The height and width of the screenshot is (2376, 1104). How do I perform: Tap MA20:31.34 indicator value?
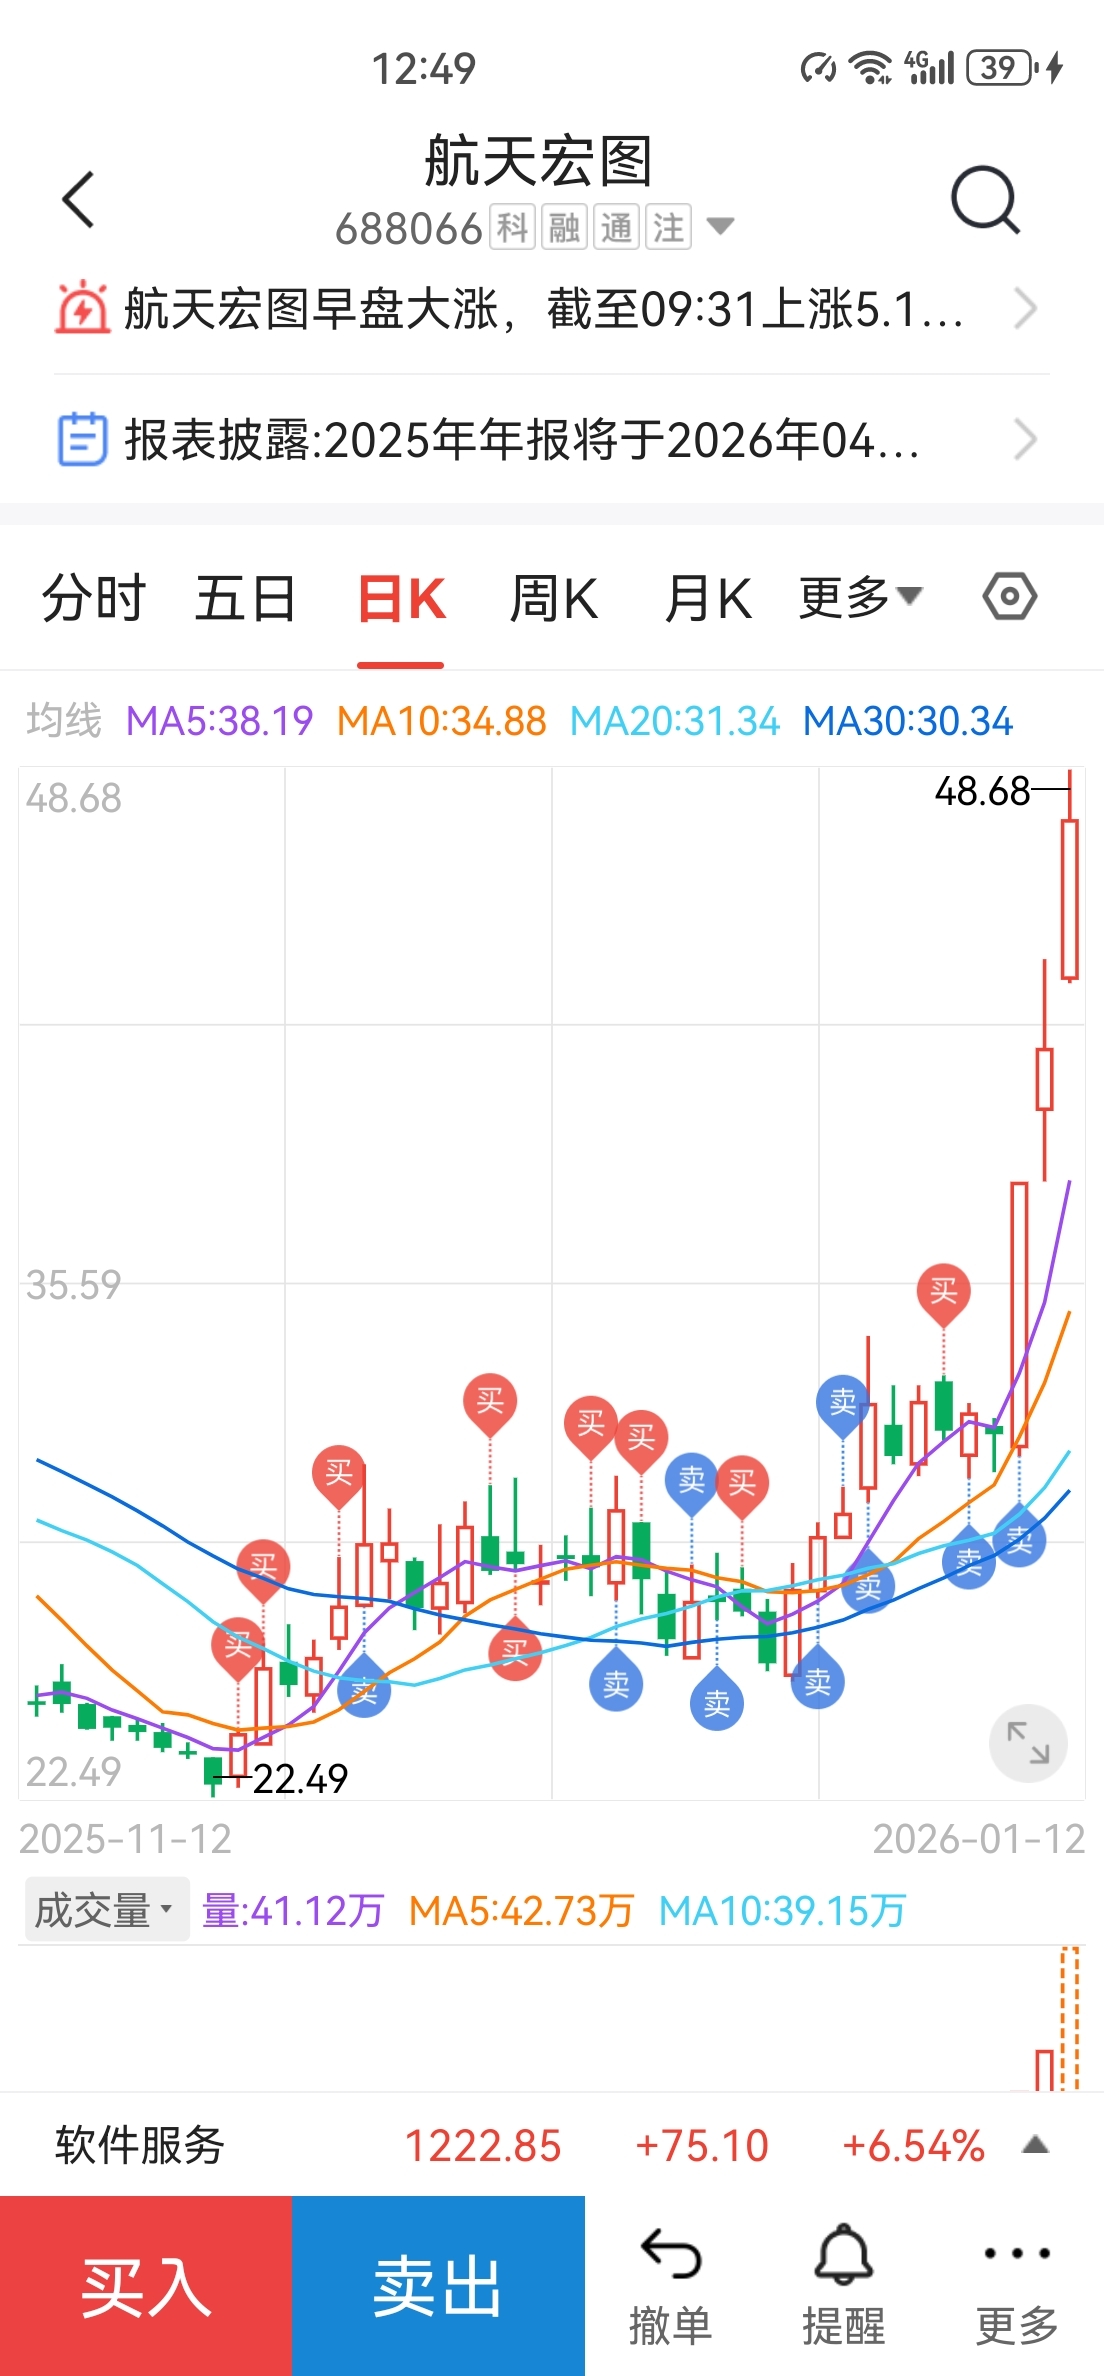click(x=675, y=720)
